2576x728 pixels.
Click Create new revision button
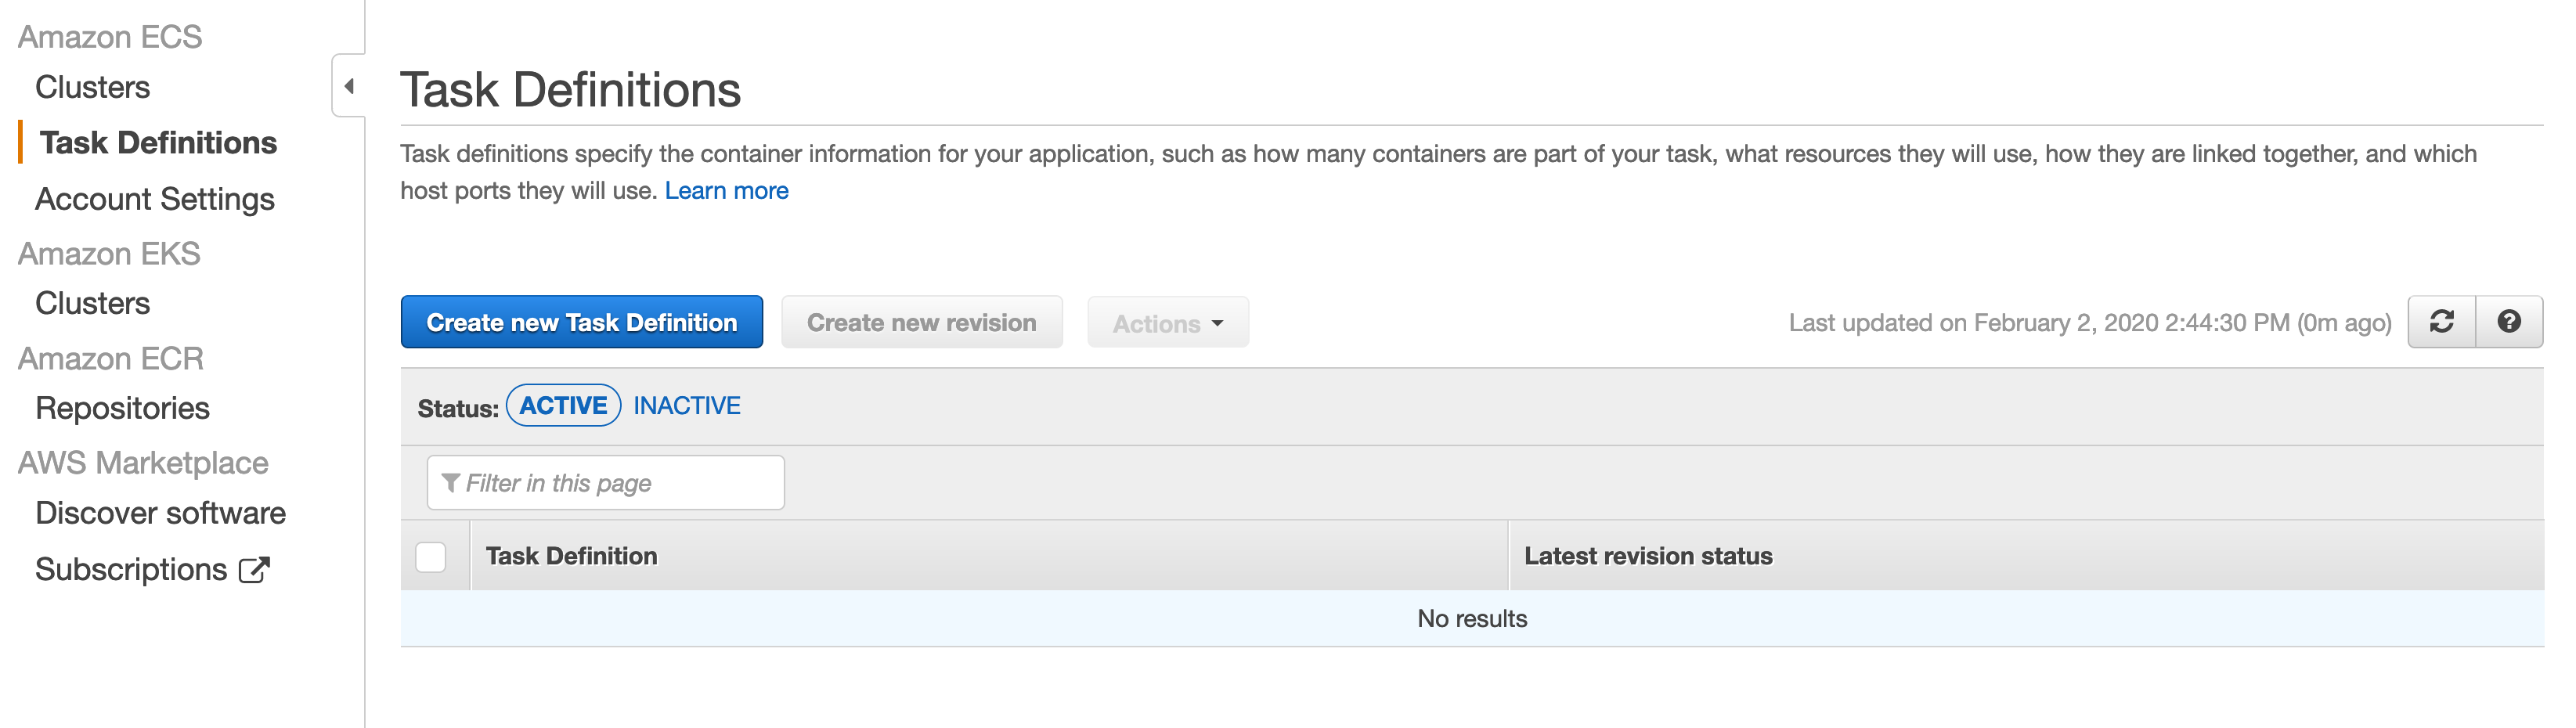pyautogui.click(x=922, y=322)
